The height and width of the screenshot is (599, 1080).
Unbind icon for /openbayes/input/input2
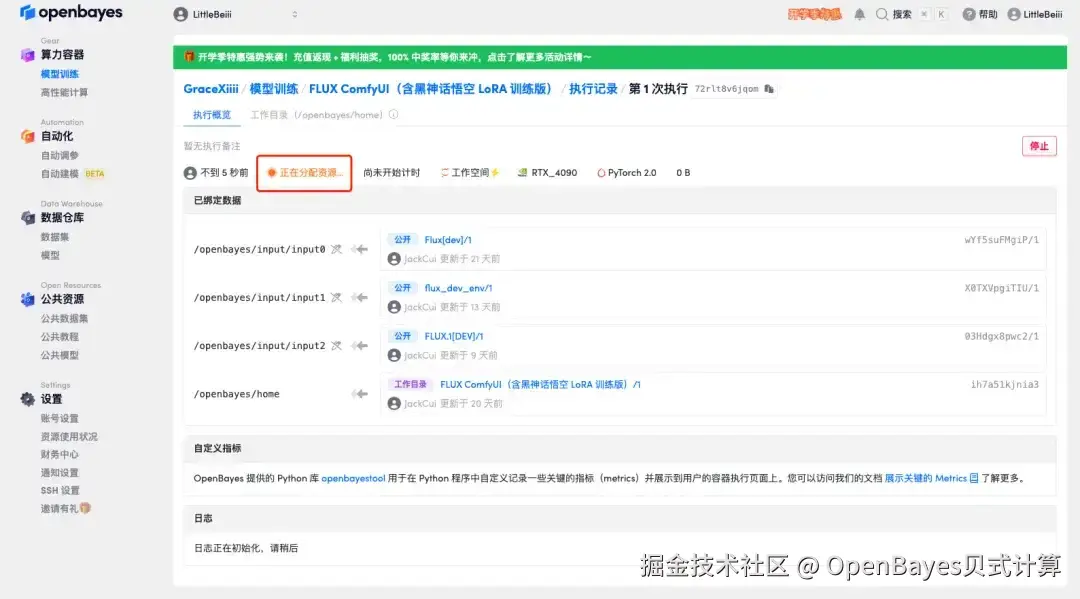coord(336,346)
